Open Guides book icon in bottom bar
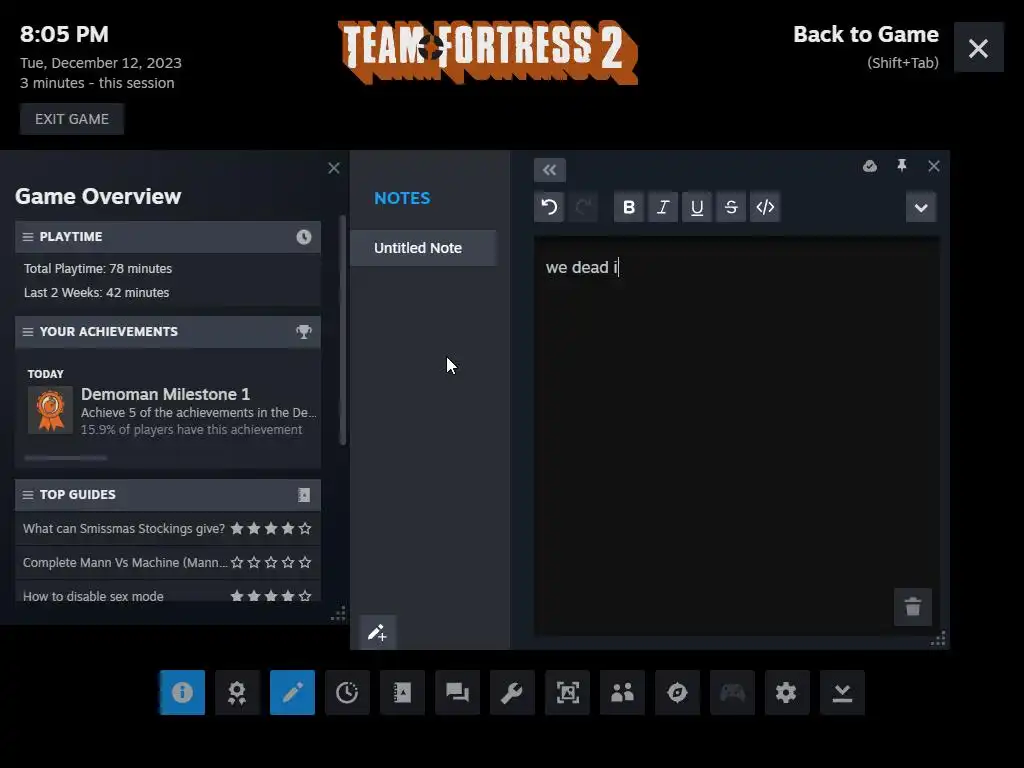This screenshot has width=1024, height=768. (x=402, y=692)
